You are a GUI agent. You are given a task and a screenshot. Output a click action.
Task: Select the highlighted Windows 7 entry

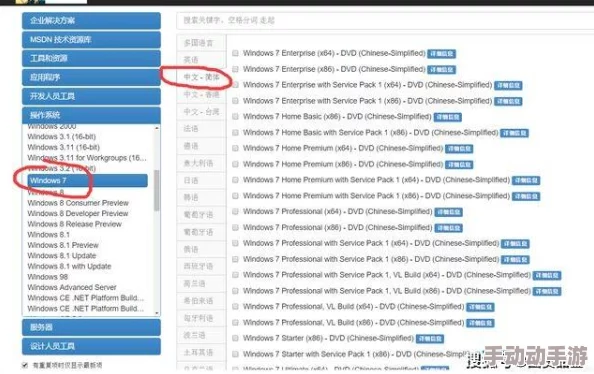pyautogui.click(x=88, y=180)
